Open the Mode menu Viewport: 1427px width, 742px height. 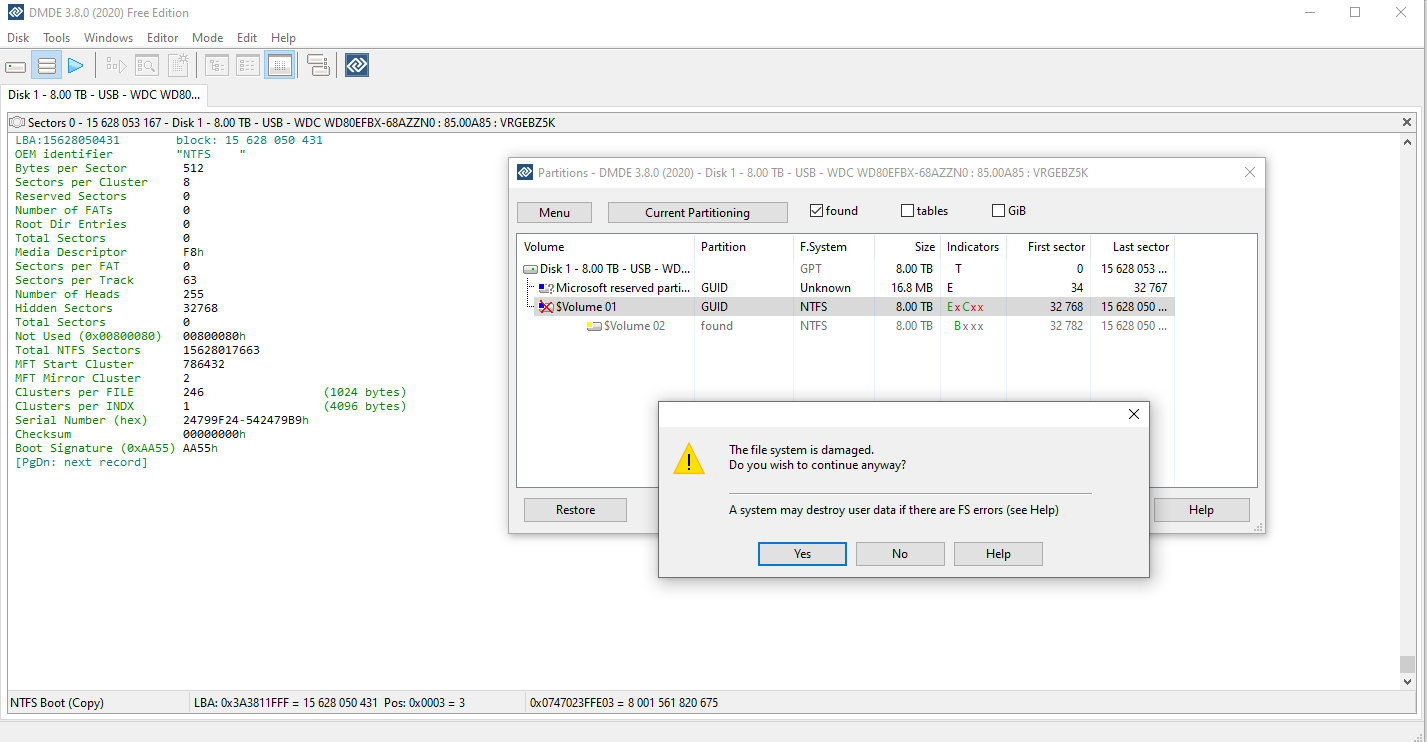pos(208,38)
